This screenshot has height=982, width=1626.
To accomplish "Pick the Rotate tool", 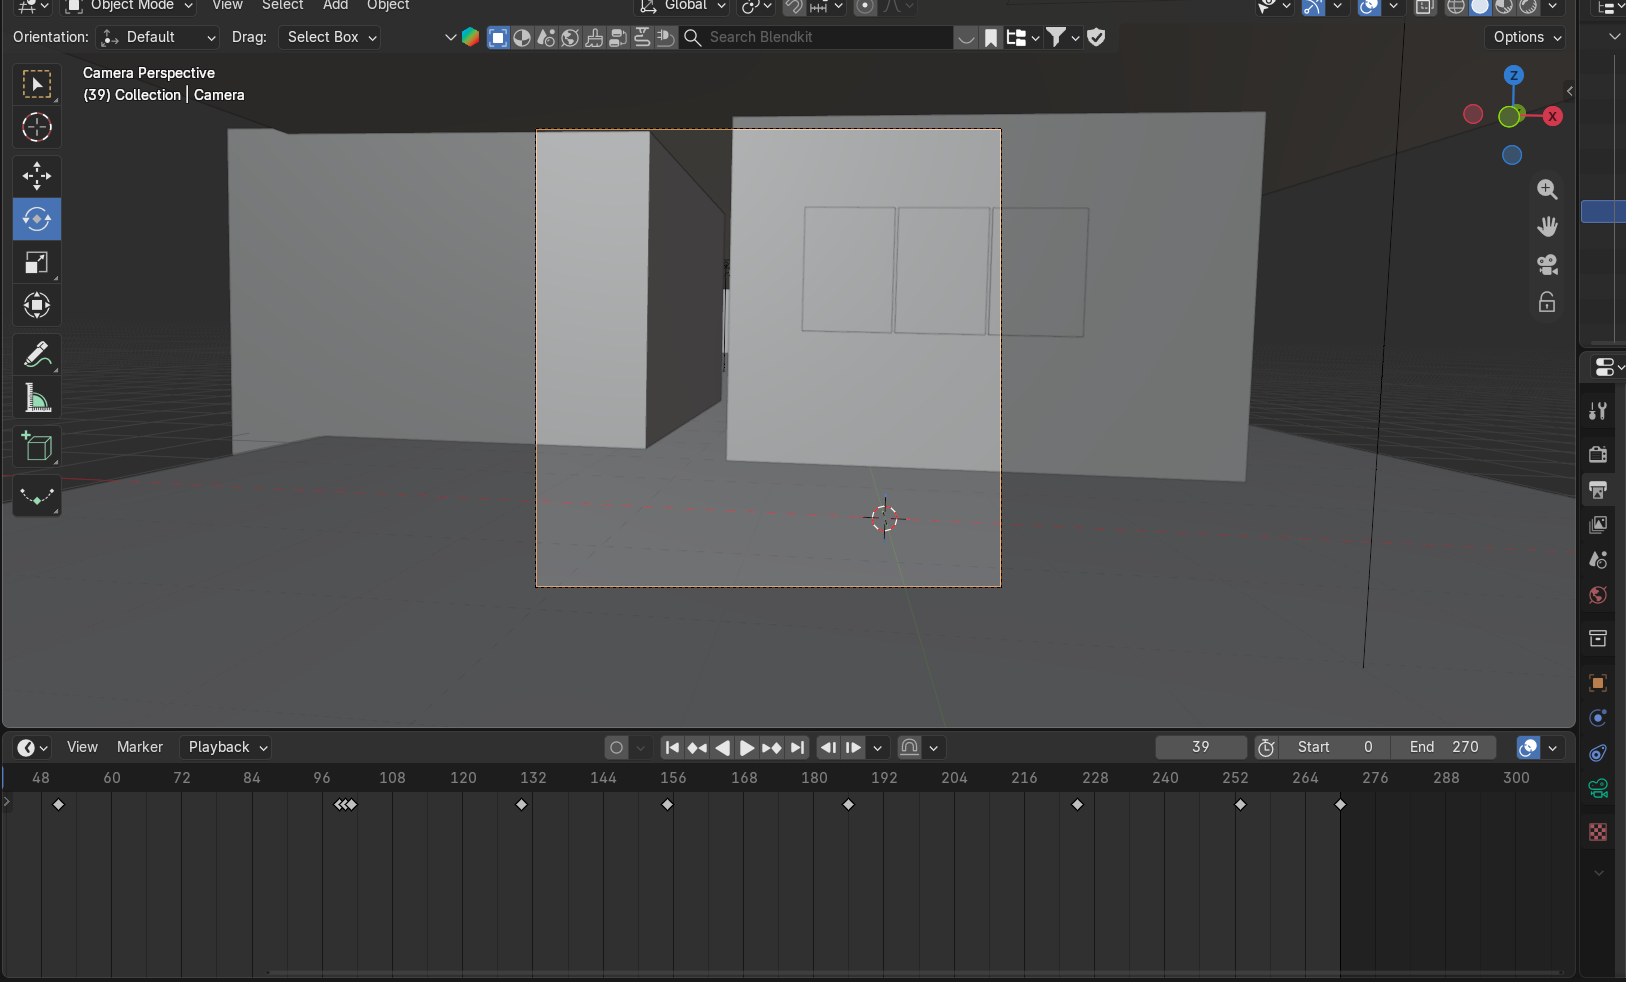I will [x=37, y=219].
